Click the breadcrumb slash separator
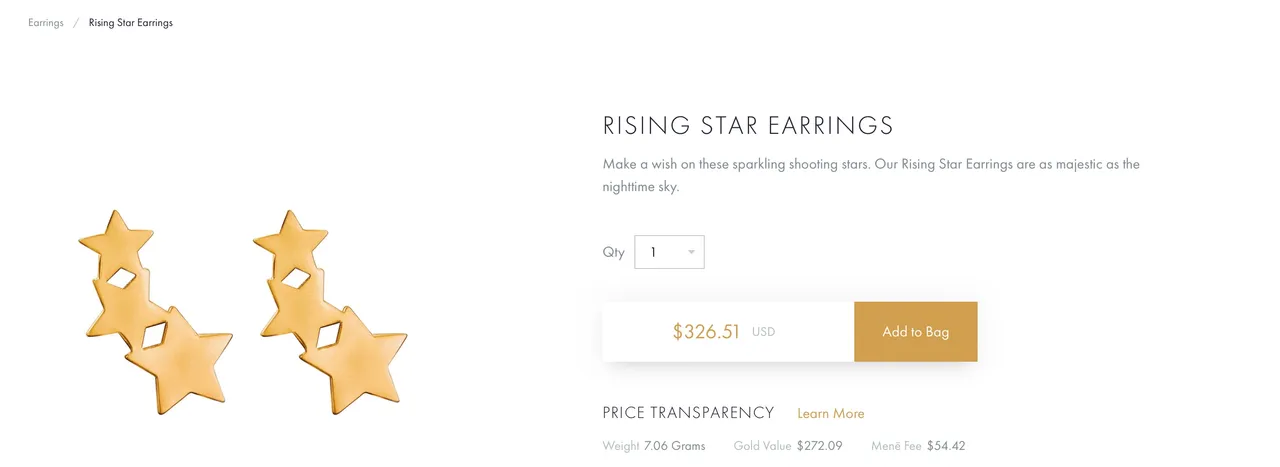1280x467 pixels. pos(76,23)
